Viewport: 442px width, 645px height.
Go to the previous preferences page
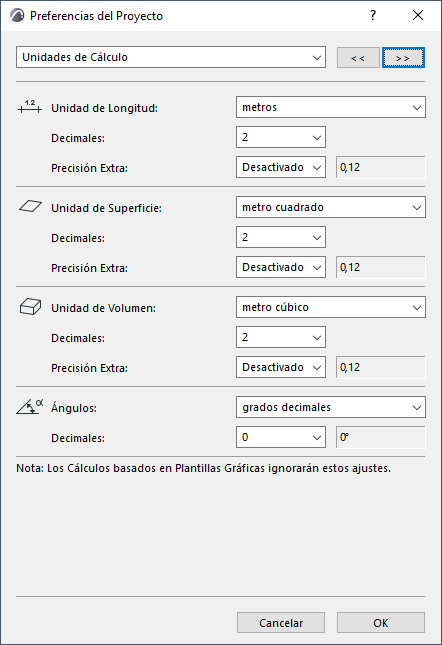[358, 58]
